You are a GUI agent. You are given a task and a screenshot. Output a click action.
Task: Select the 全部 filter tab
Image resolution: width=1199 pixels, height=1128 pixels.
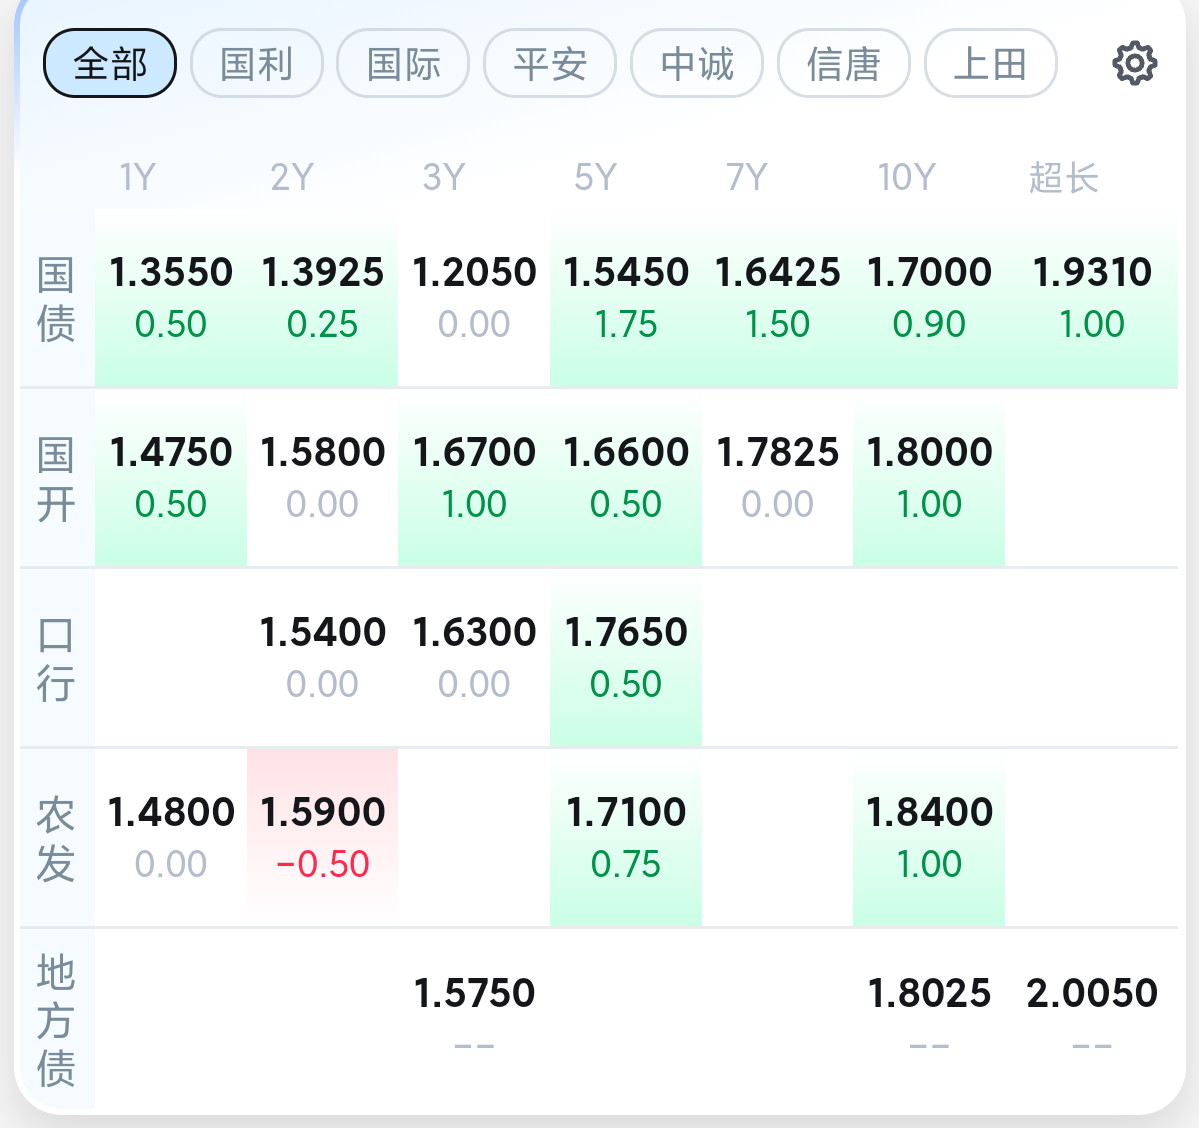pos(110,64)
